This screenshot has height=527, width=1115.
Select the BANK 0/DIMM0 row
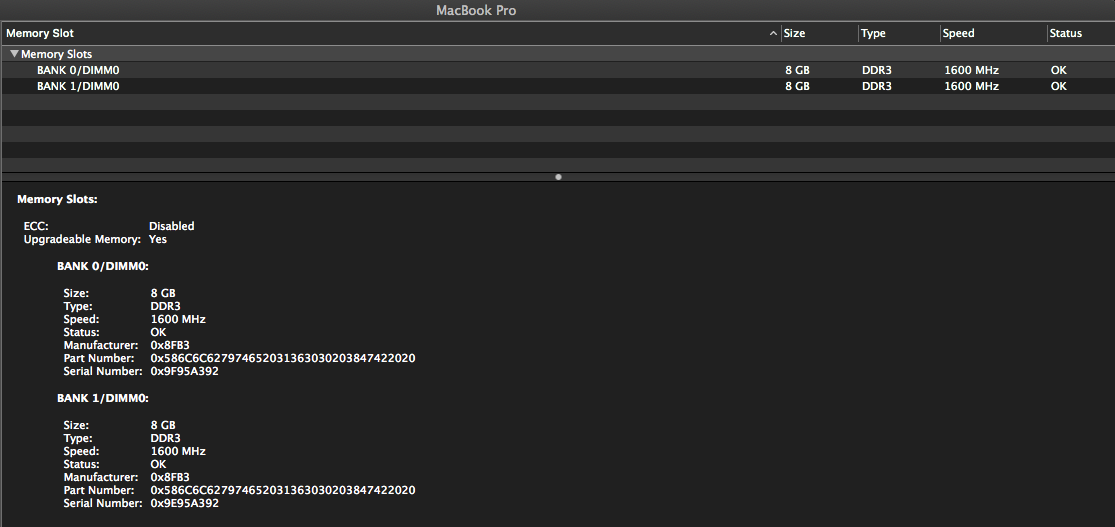[x=558, y=70]
